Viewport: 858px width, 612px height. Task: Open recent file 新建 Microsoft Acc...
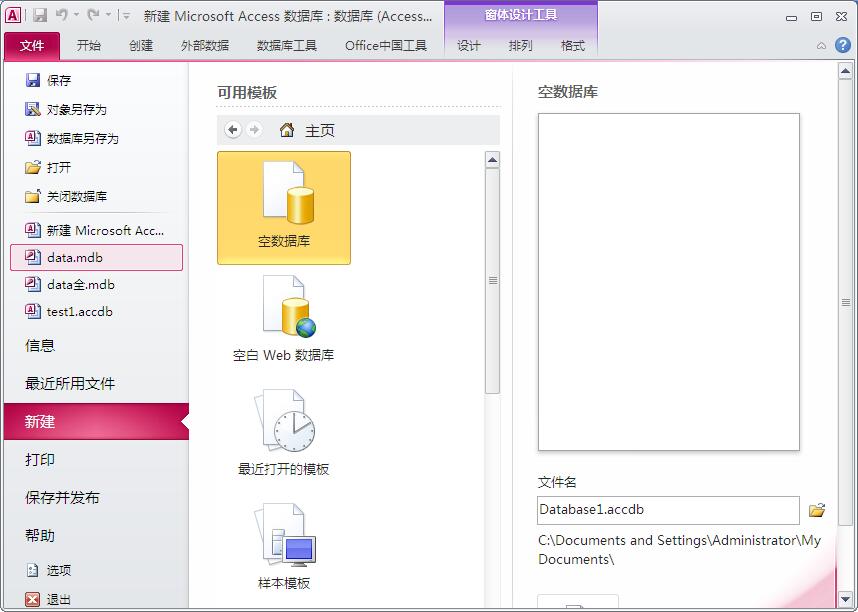95,230
